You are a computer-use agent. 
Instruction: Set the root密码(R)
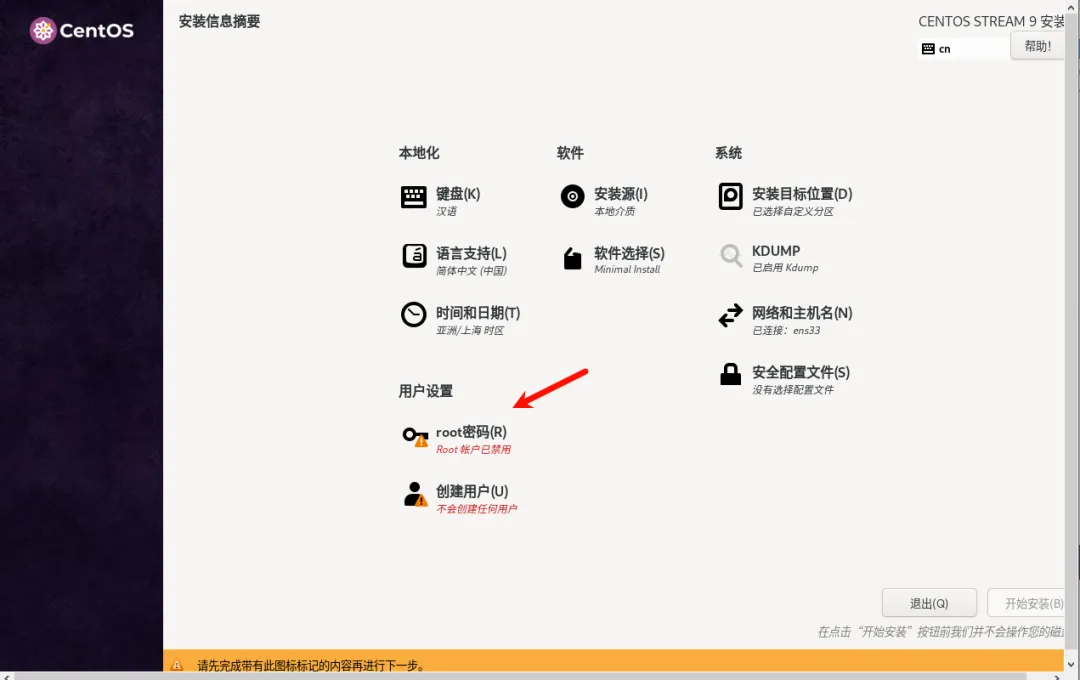pyautogui.click(x=471, y=432)
